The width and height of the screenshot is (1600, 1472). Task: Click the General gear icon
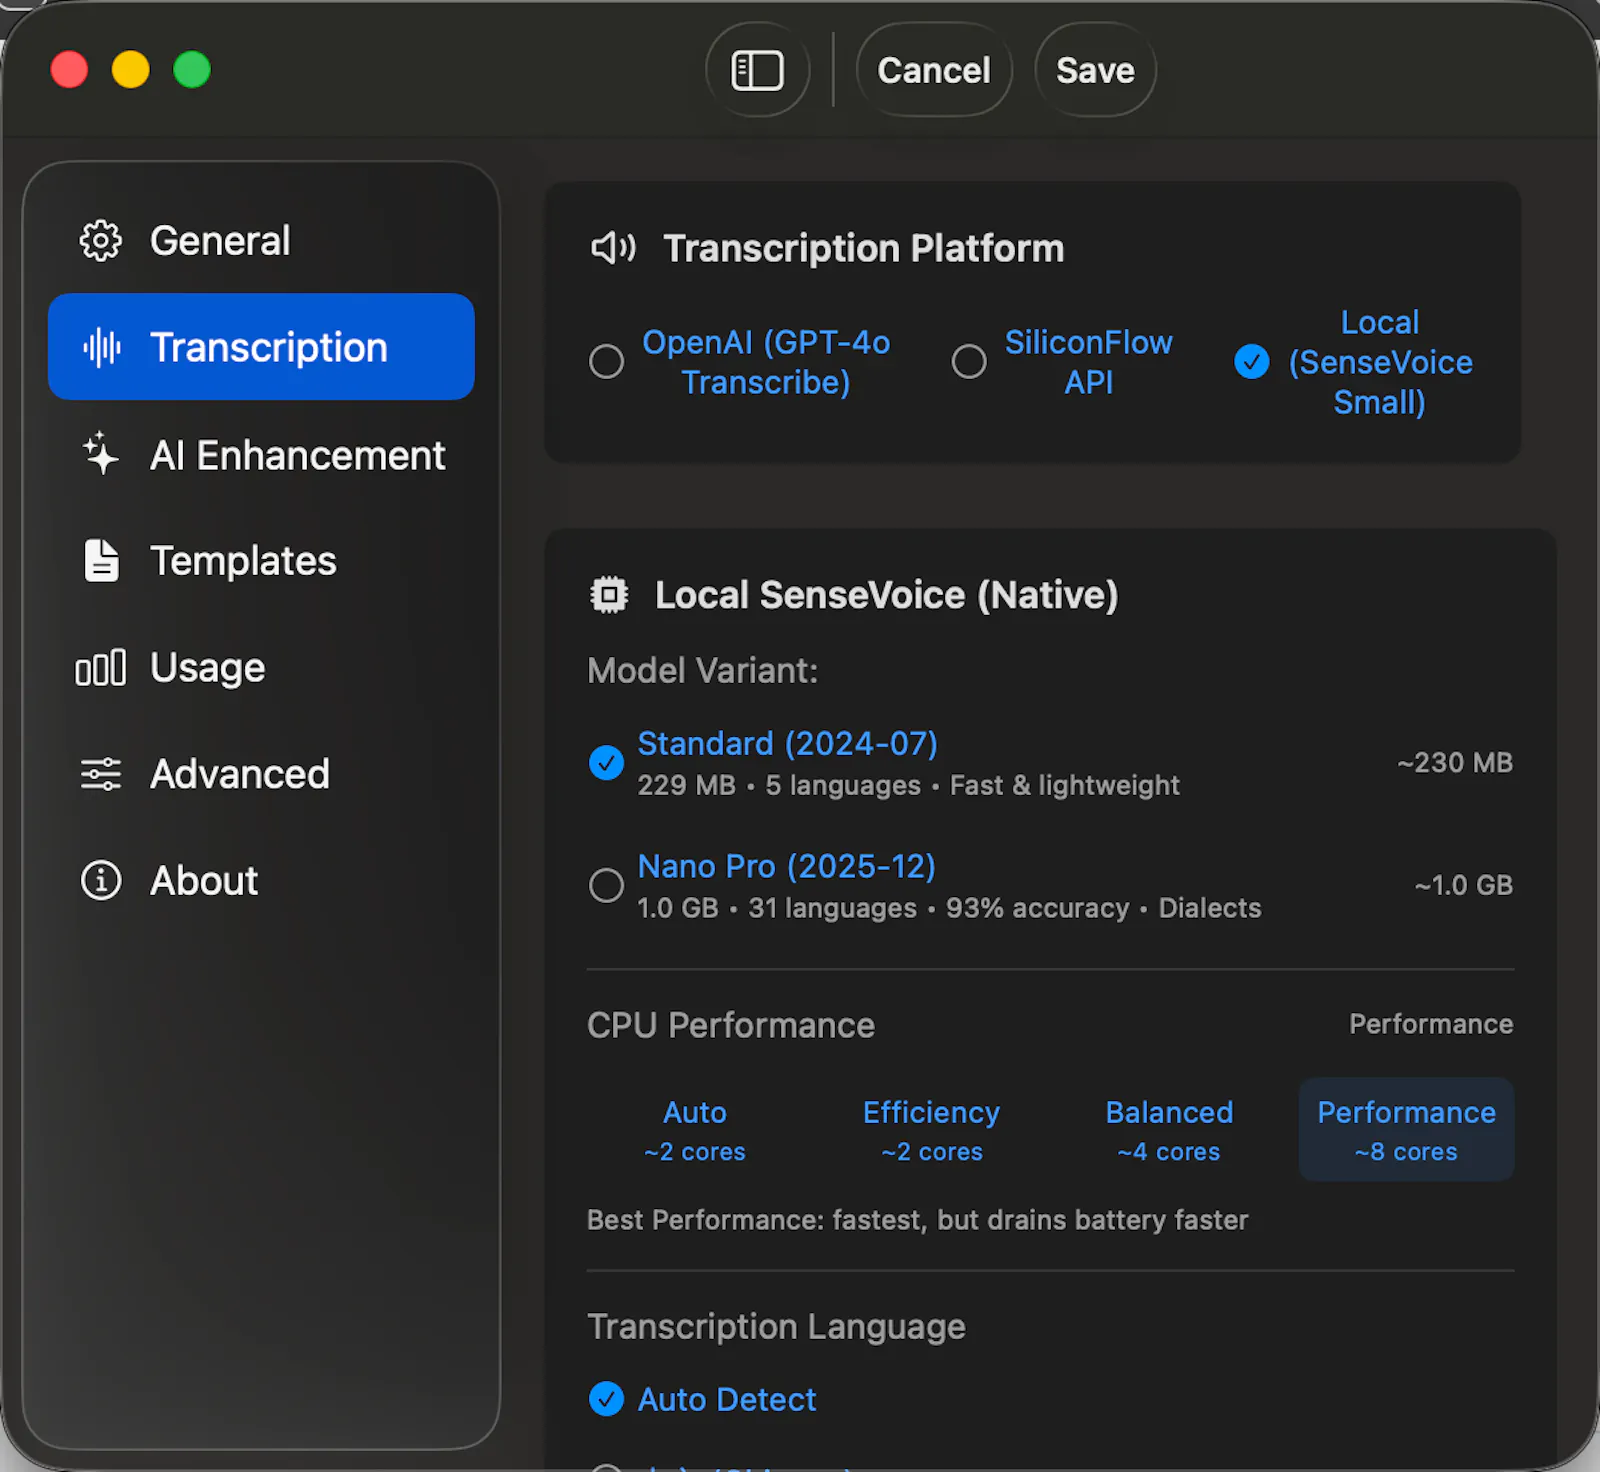click(x=101, y=241)
